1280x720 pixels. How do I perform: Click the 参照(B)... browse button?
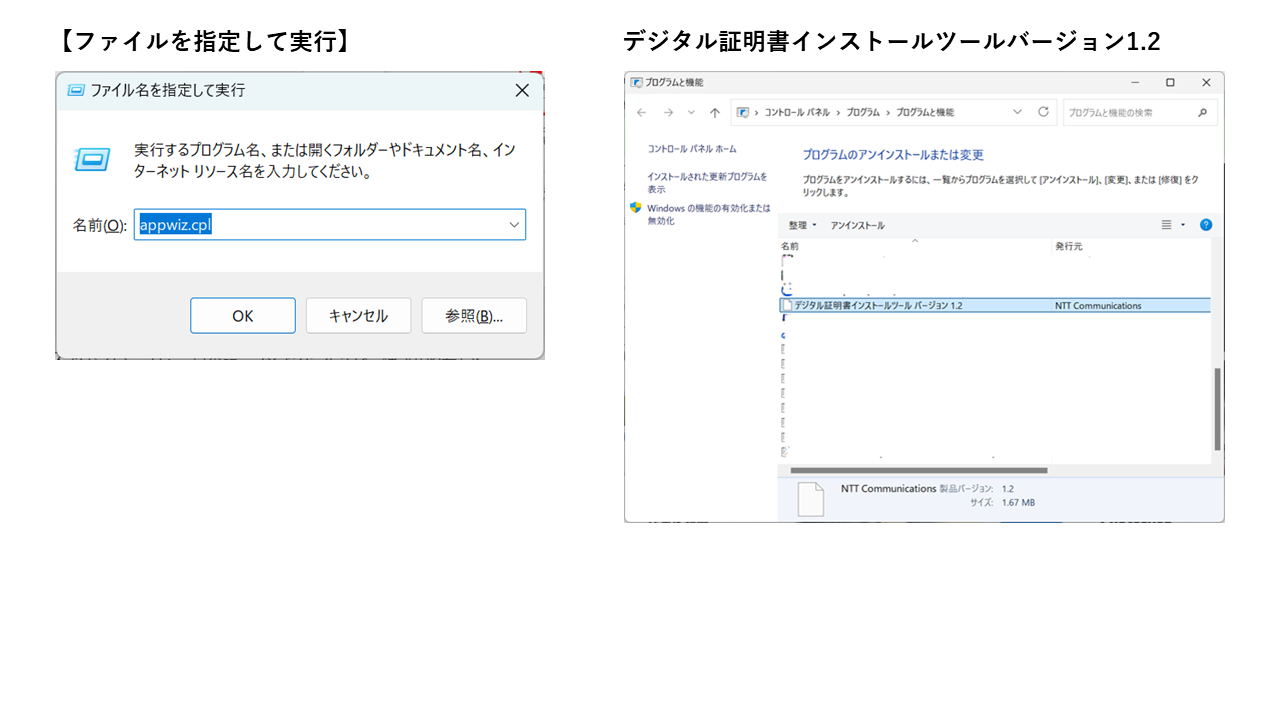tap(473, 316)
